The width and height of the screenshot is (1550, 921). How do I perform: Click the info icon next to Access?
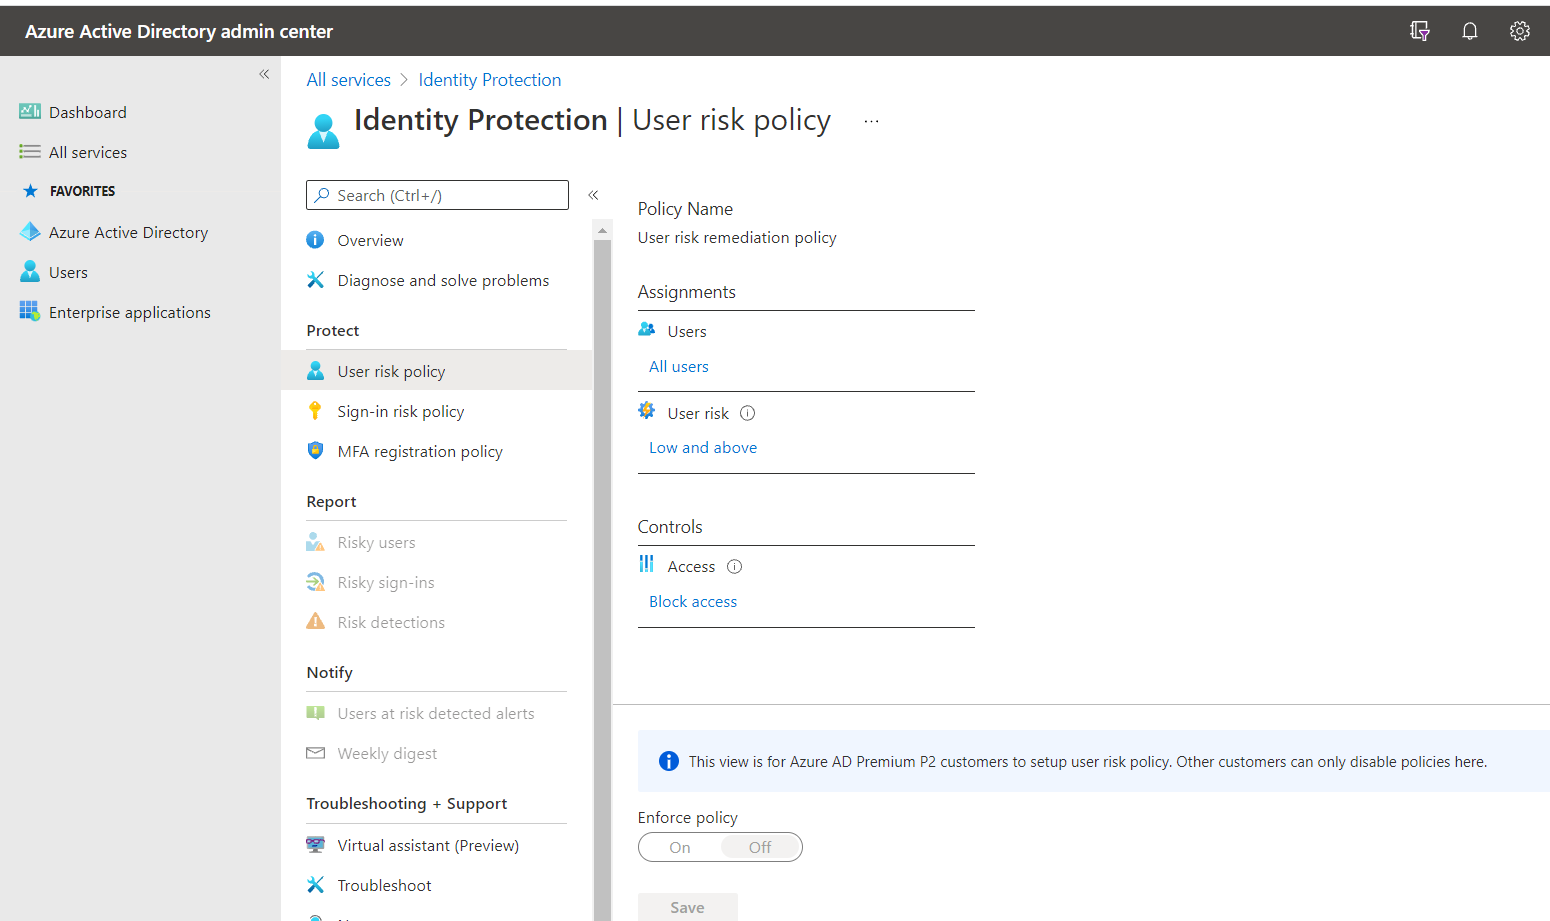click(x=734, y=567)
